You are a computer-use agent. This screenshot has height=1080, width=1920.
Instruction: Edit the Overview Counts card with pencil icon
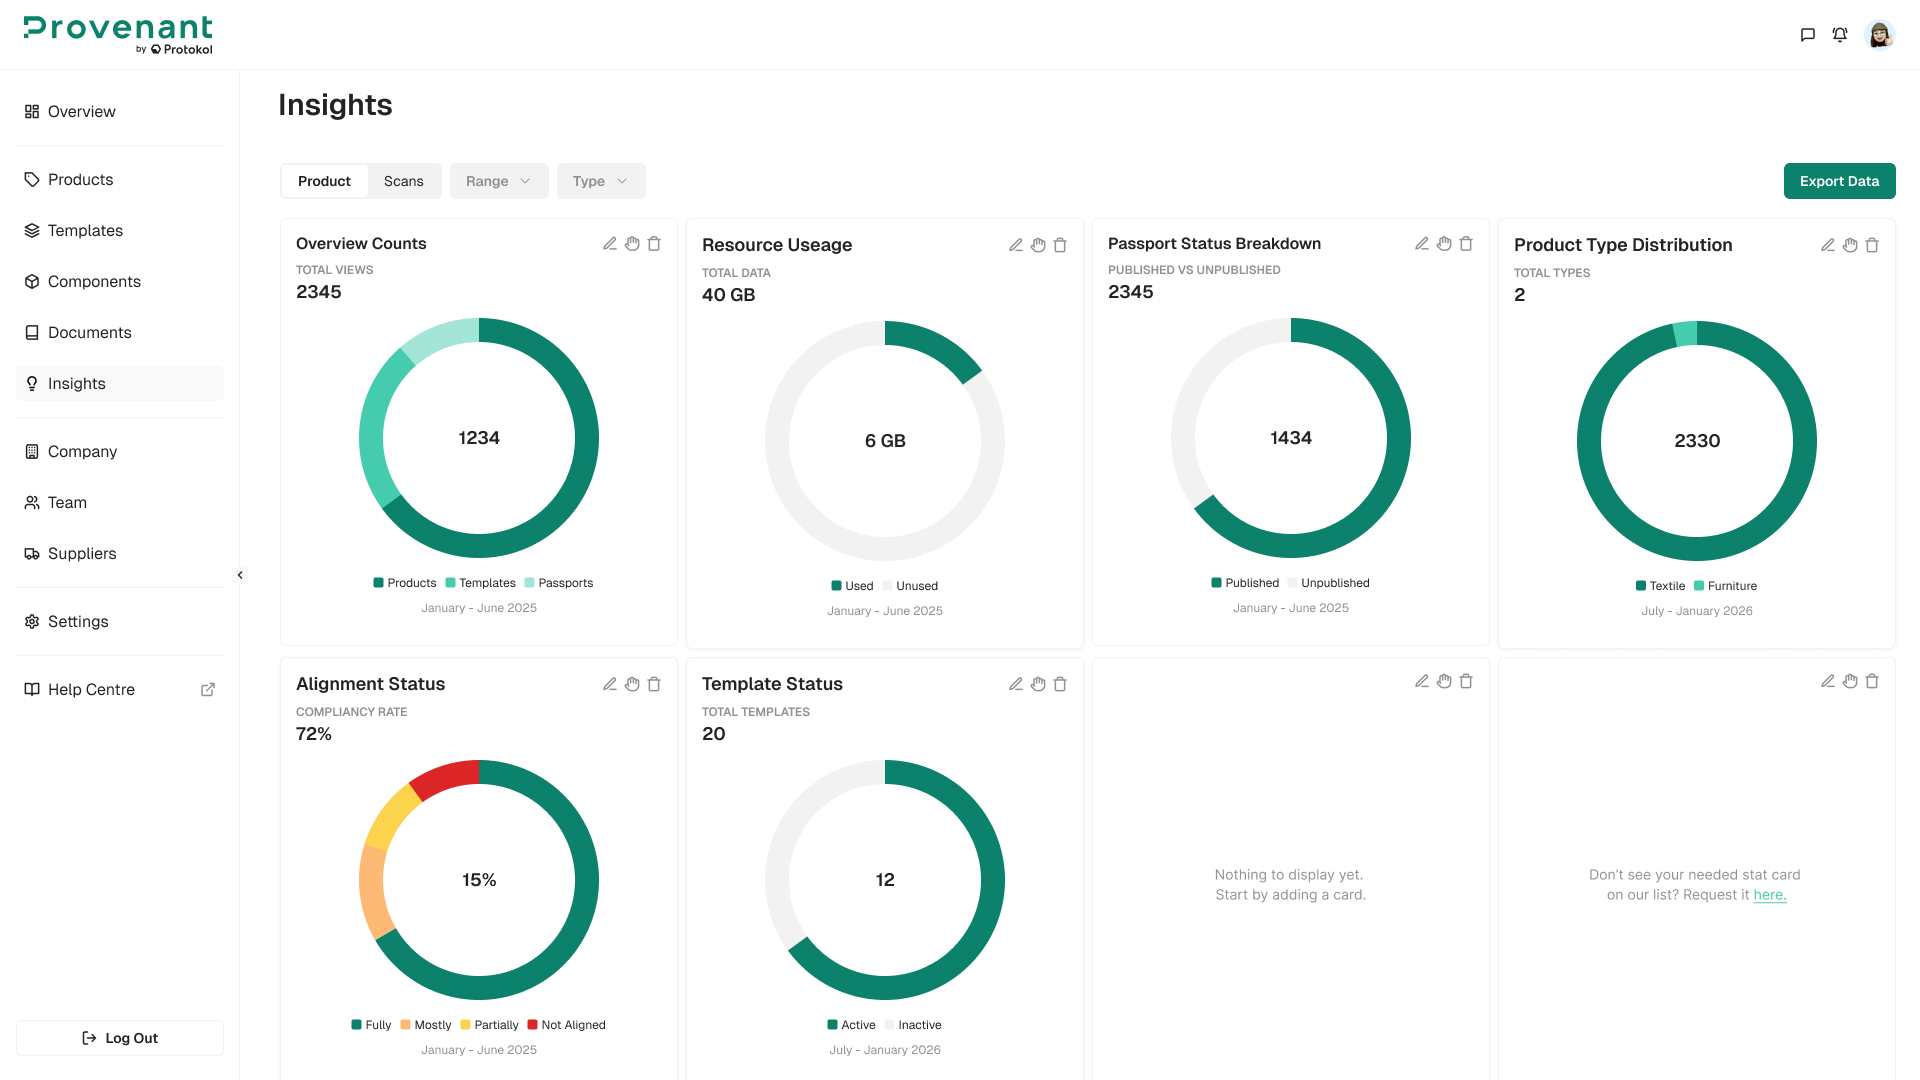coord(610,244)
